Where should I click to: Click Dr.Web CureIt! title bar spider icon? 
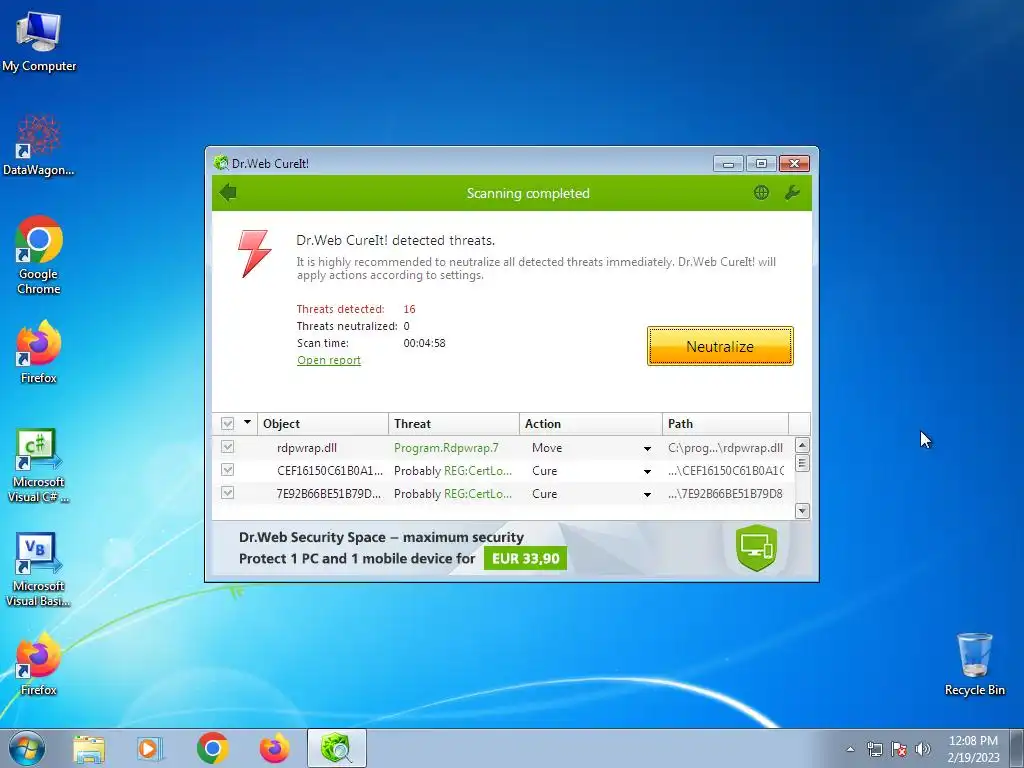click(x=221, y=163)
